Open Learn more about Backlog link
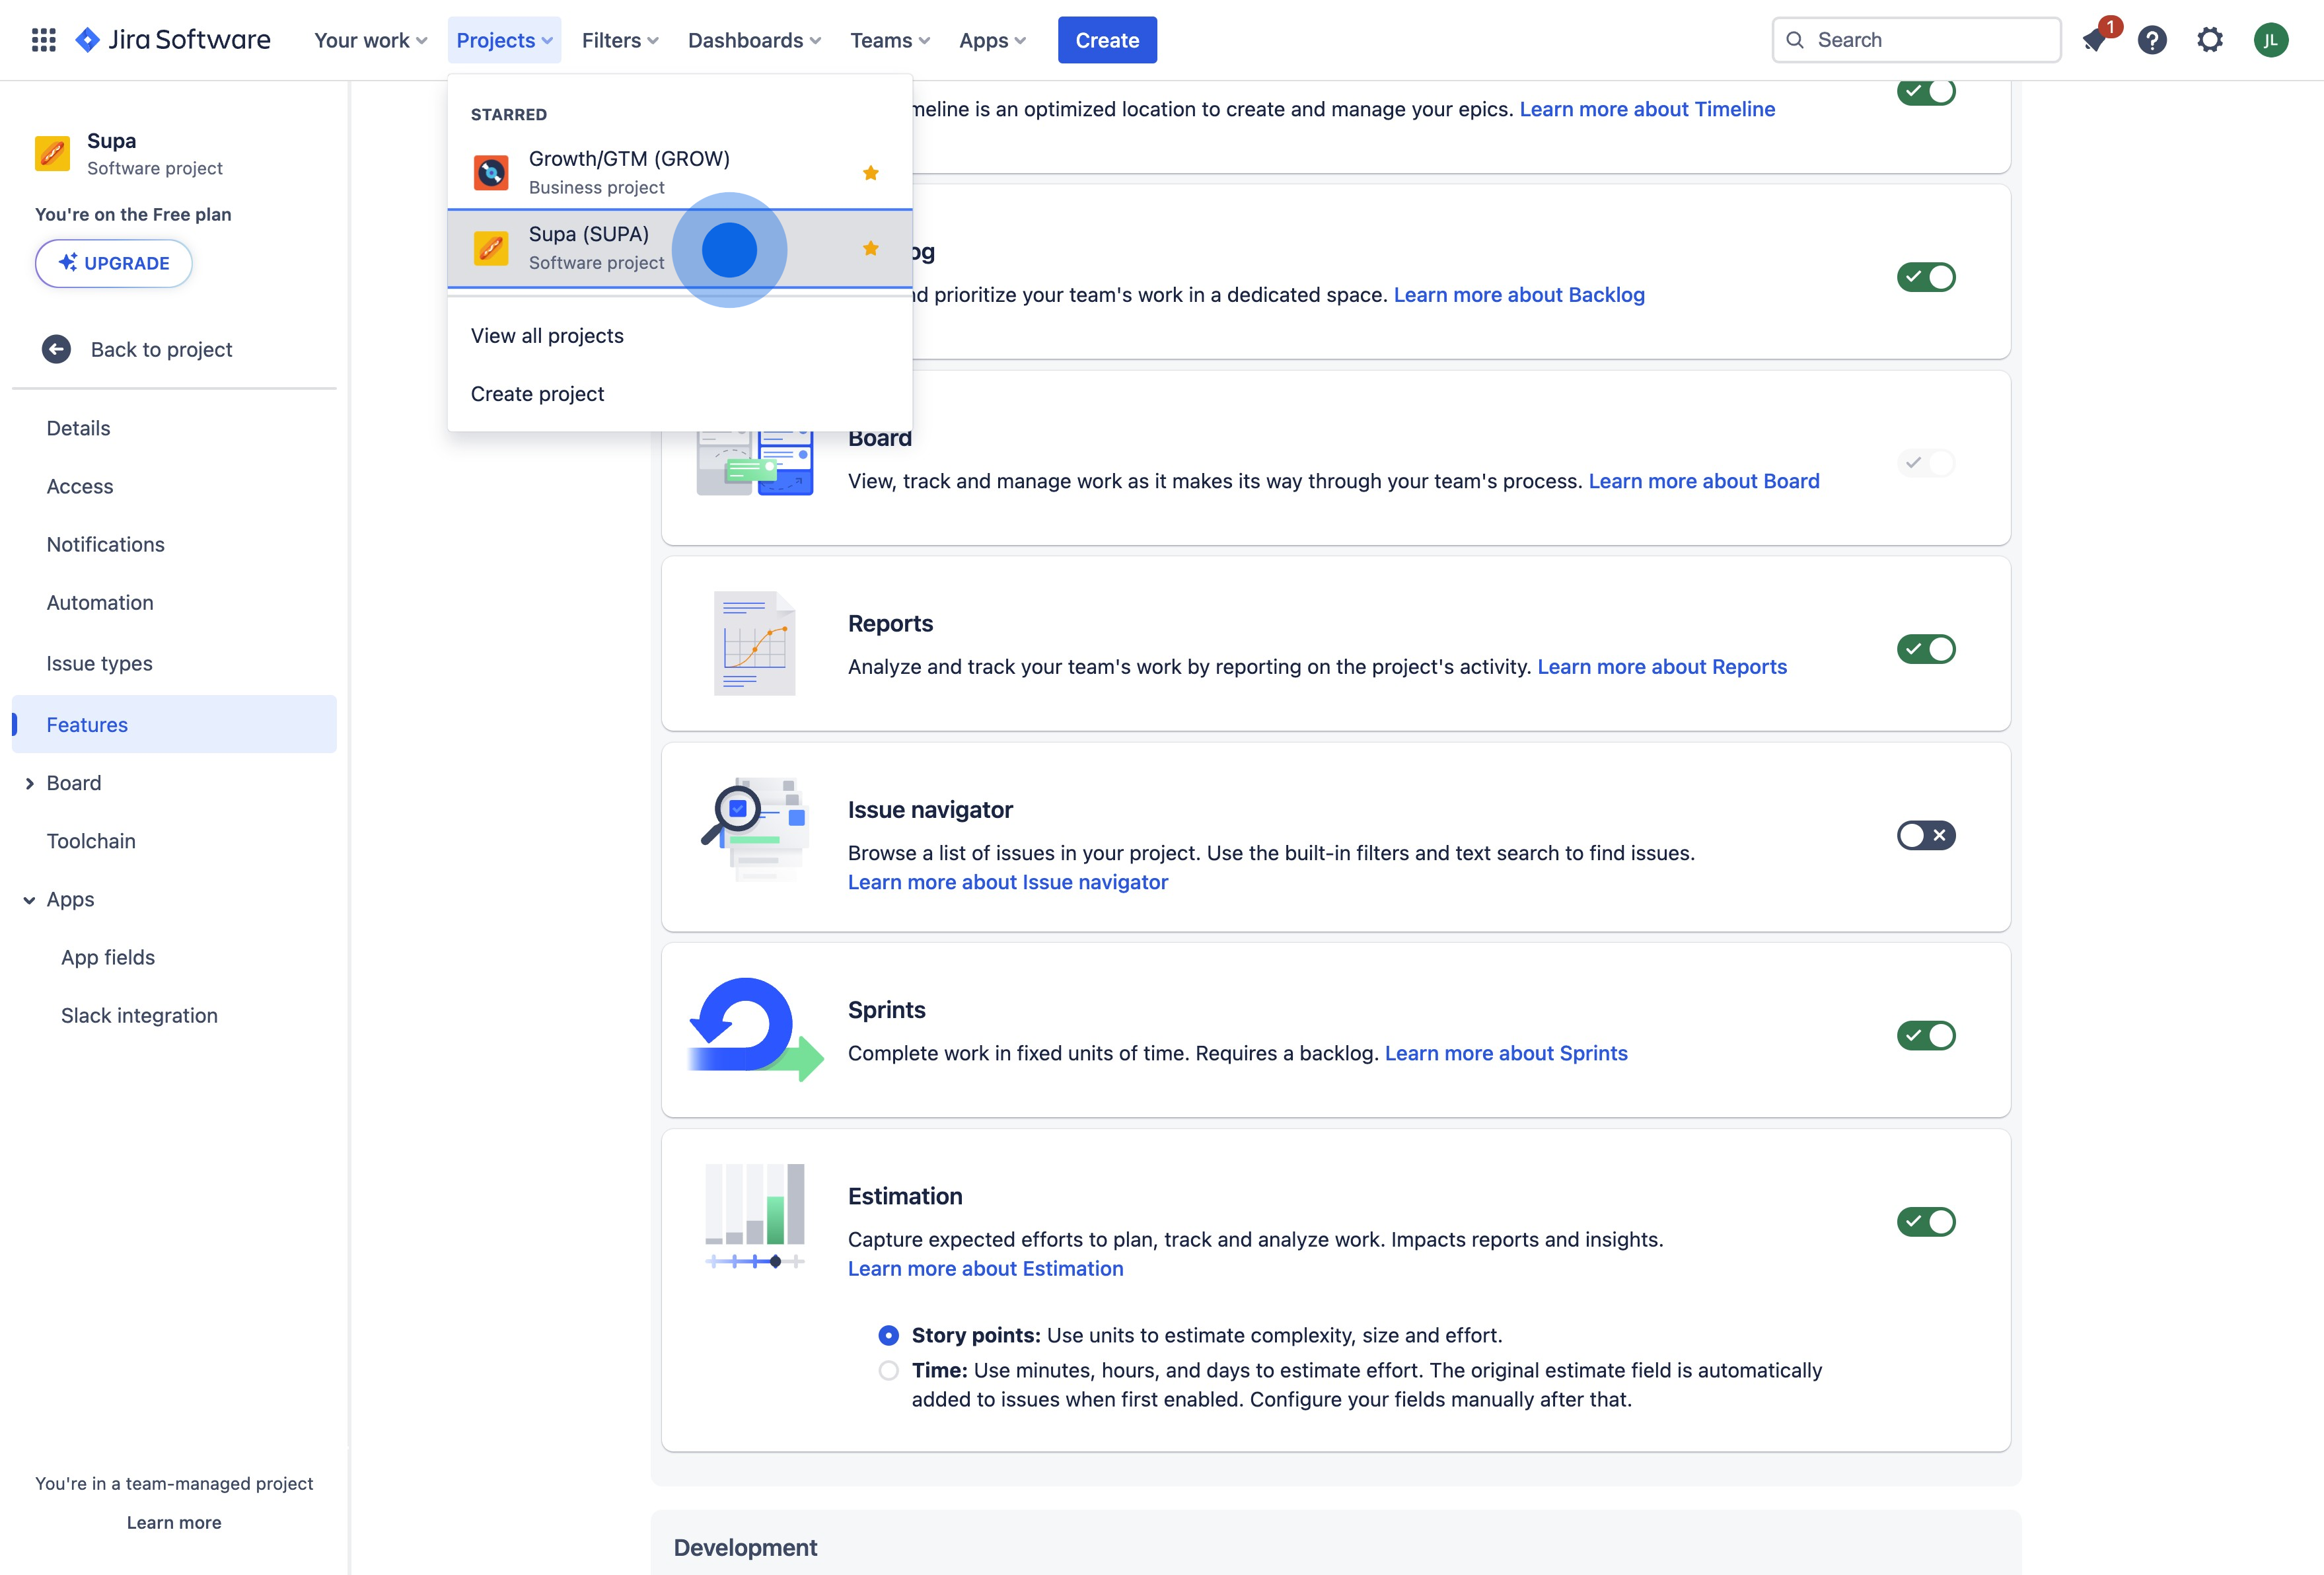This screenshot has height=1575, width=2324. (x=1519, y=295)
